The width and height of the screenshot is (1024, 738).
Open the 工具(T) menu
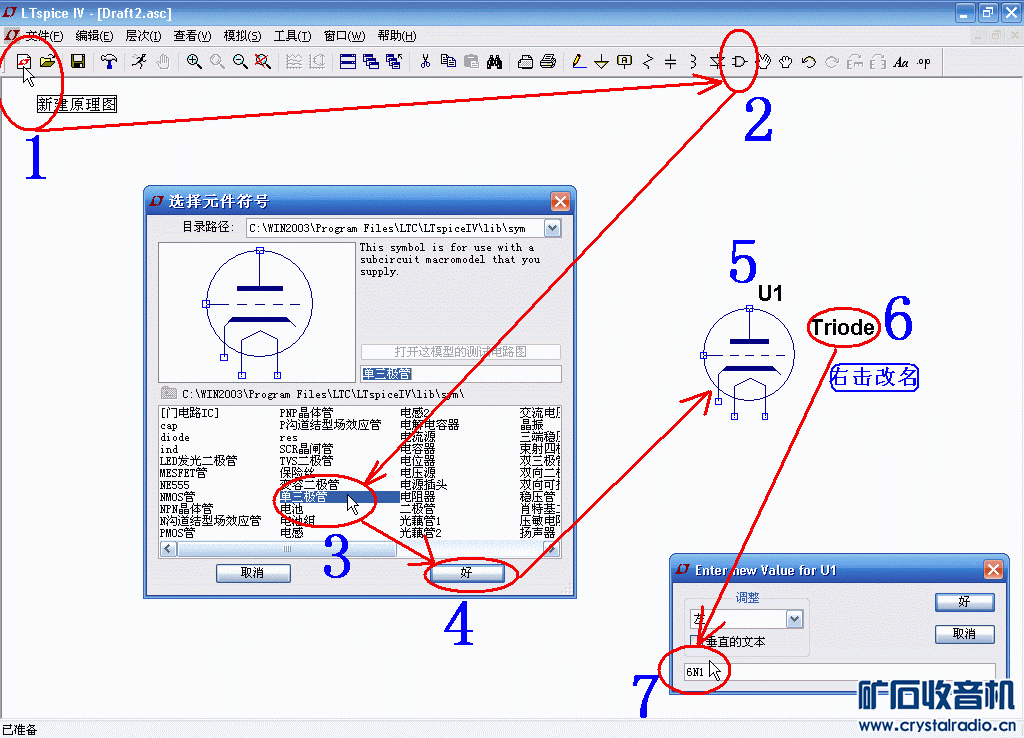pos(292,35)
